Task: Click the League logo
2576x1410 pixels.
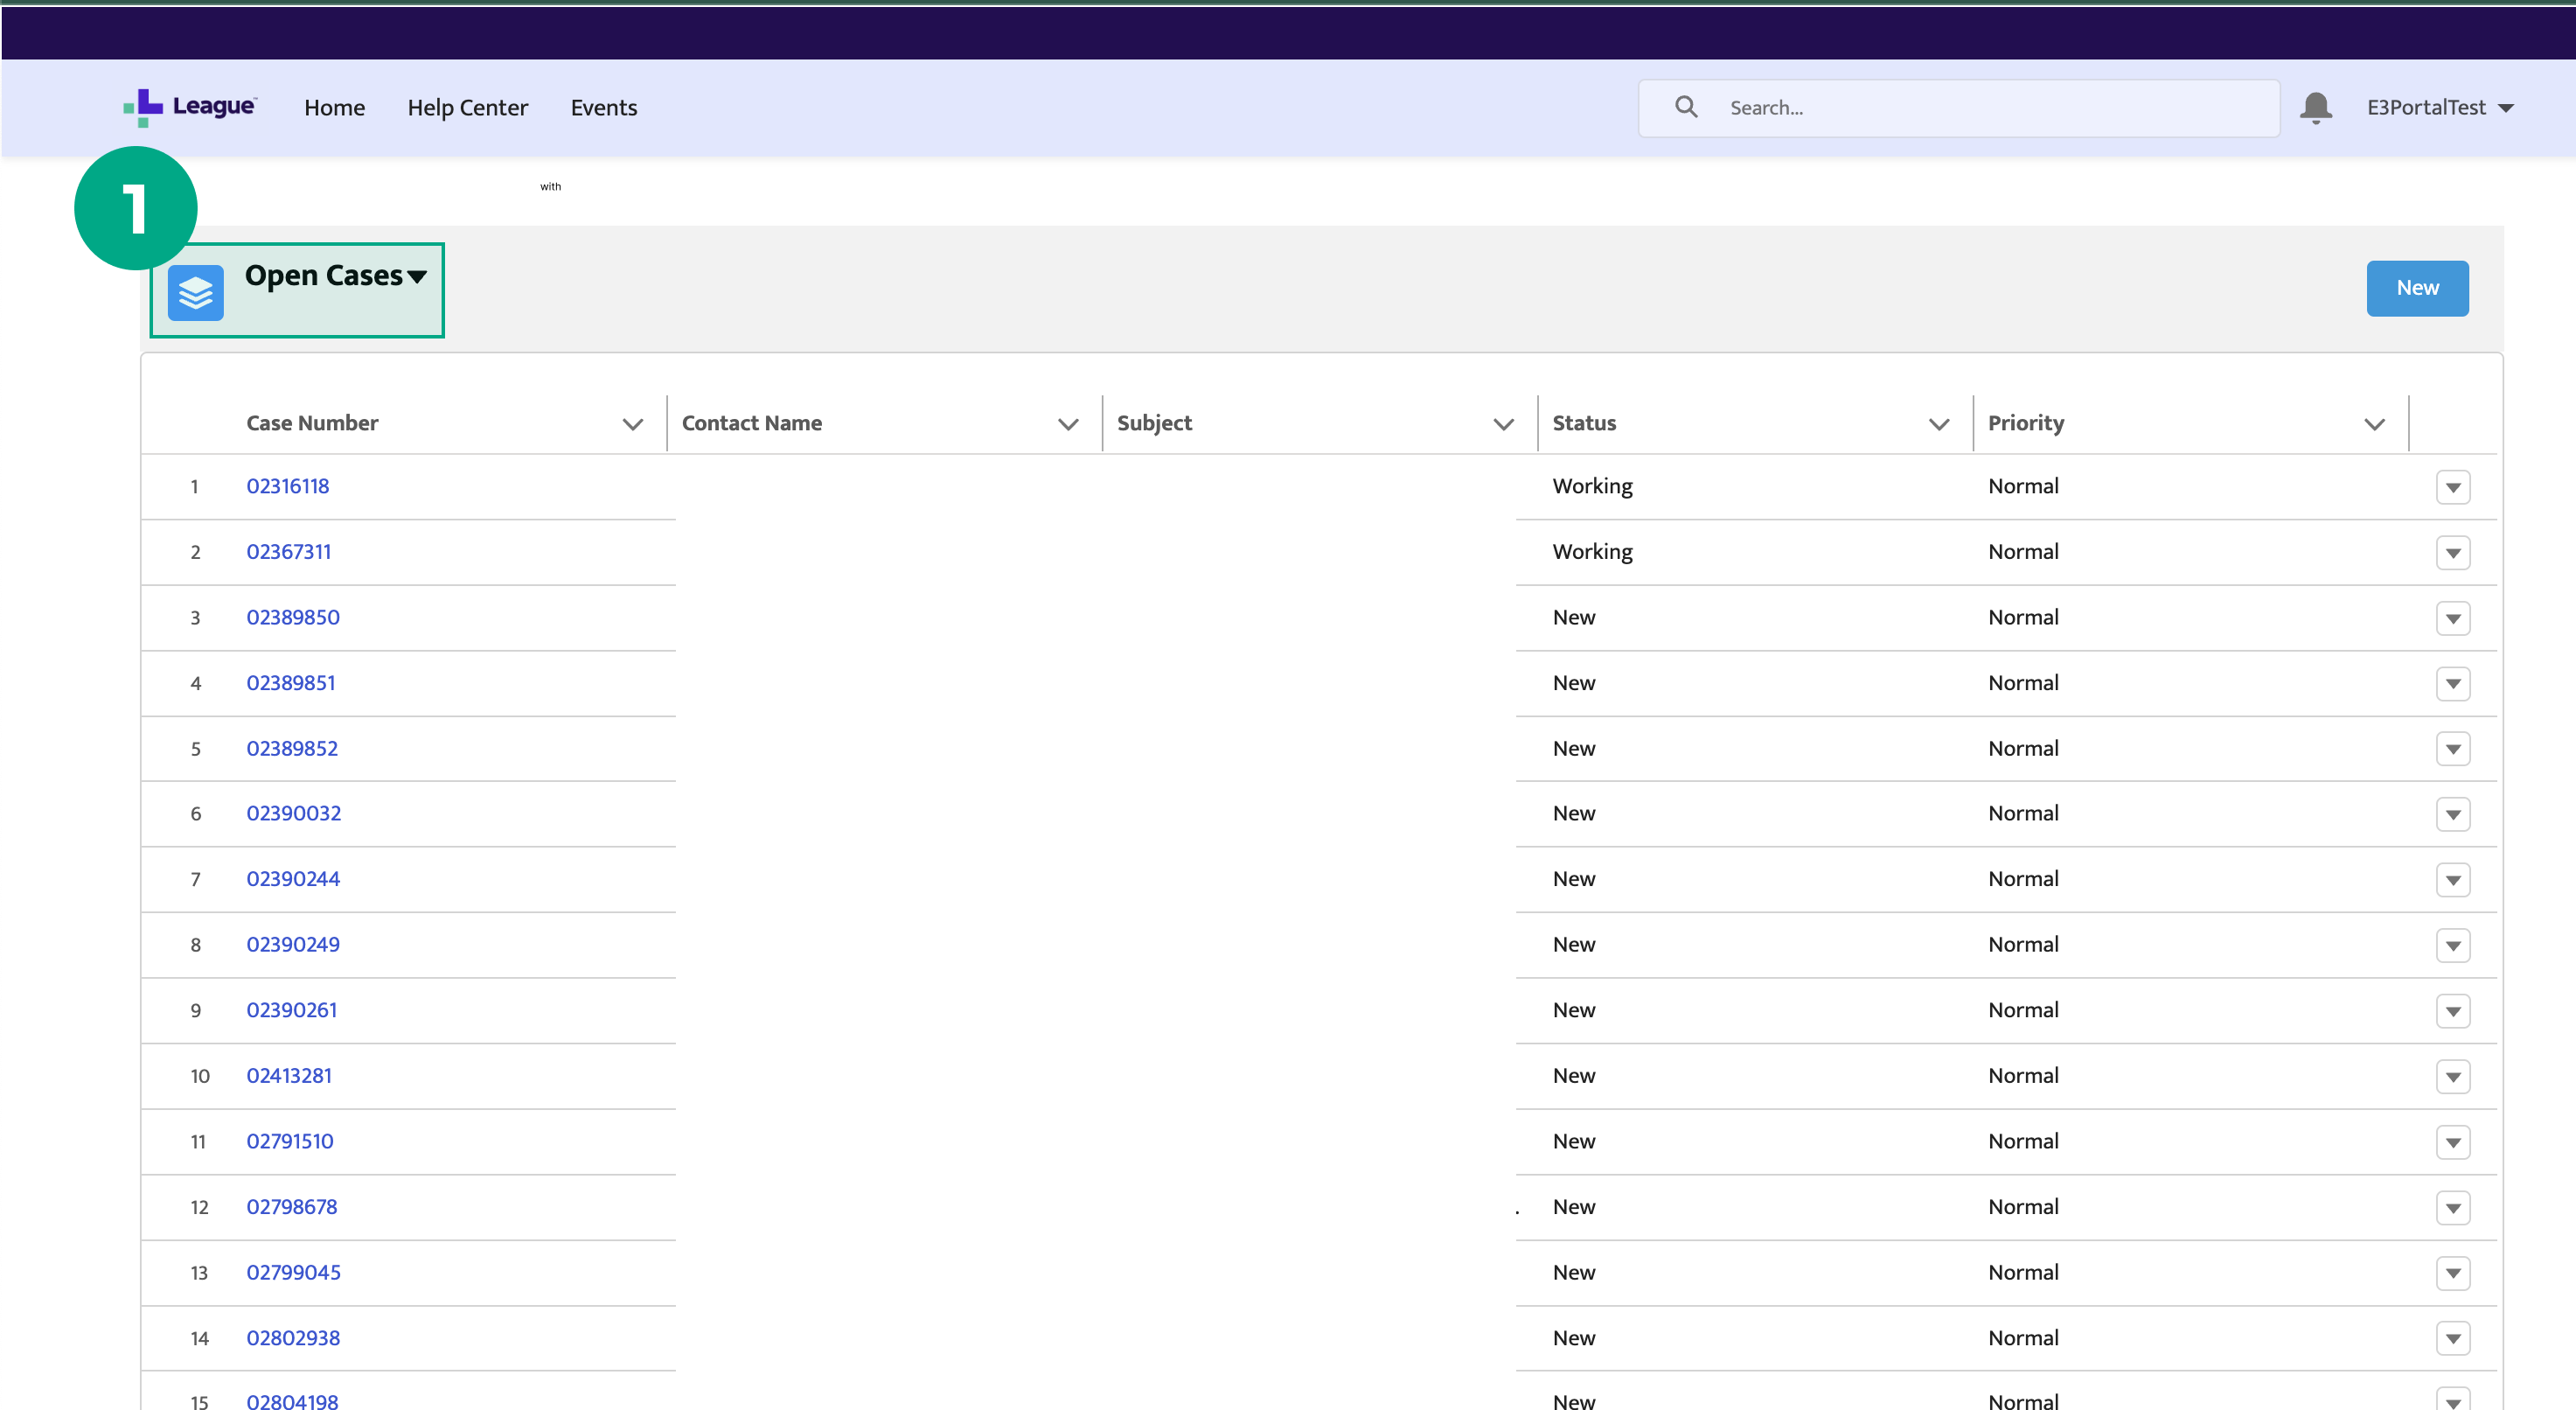Action: tap(189, 107)
